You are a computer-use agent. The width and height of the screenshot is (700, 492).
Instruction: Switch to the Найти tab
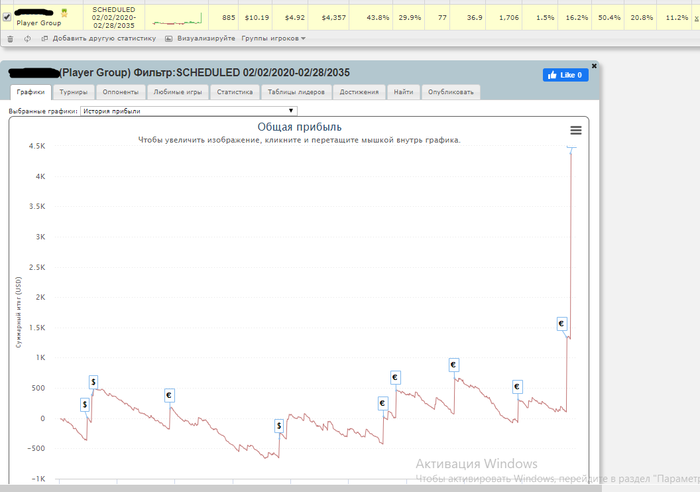tap(404, 92)
